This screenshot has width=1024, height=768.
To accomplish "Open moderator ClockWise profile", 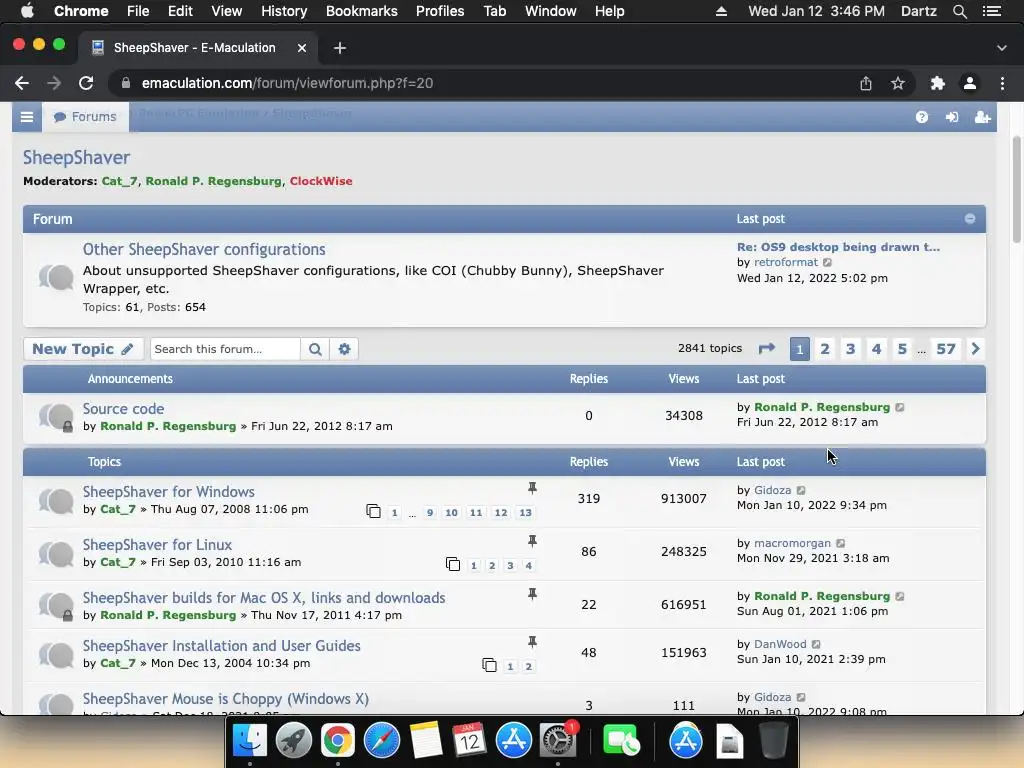I will [321, 181].
